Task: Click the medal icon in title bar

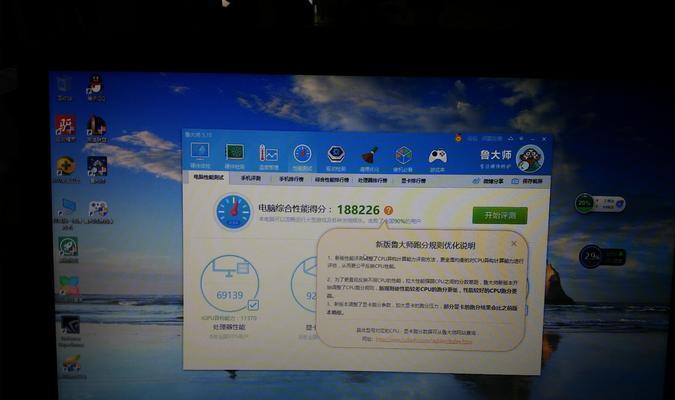Action: (458, 138)
